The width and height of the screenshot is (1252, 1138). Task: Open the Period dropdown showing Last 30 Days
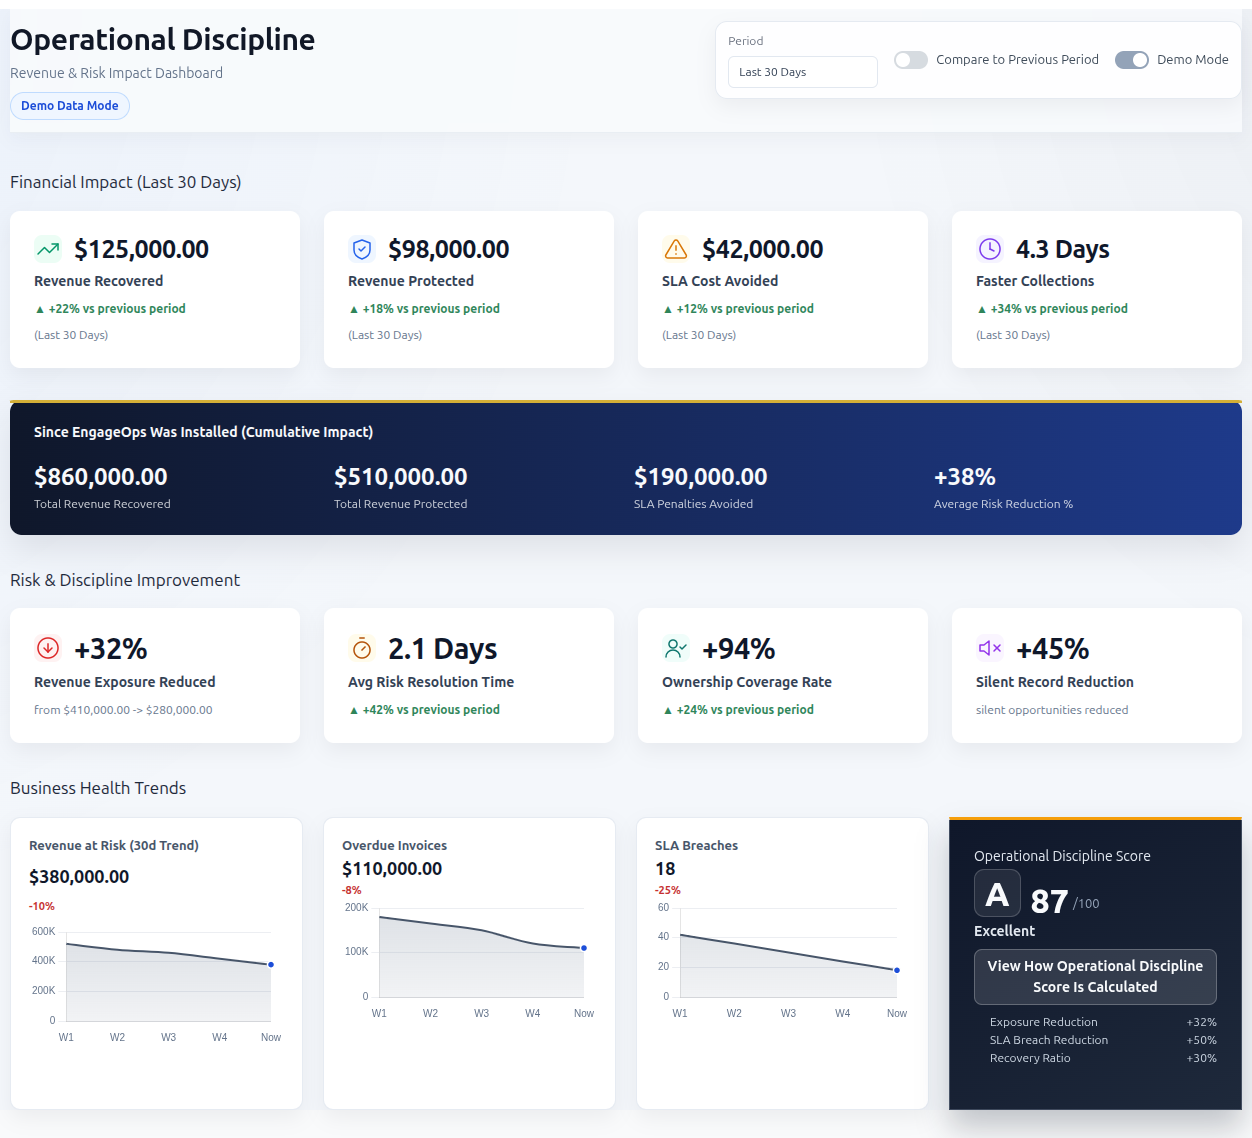pos(803,72)
